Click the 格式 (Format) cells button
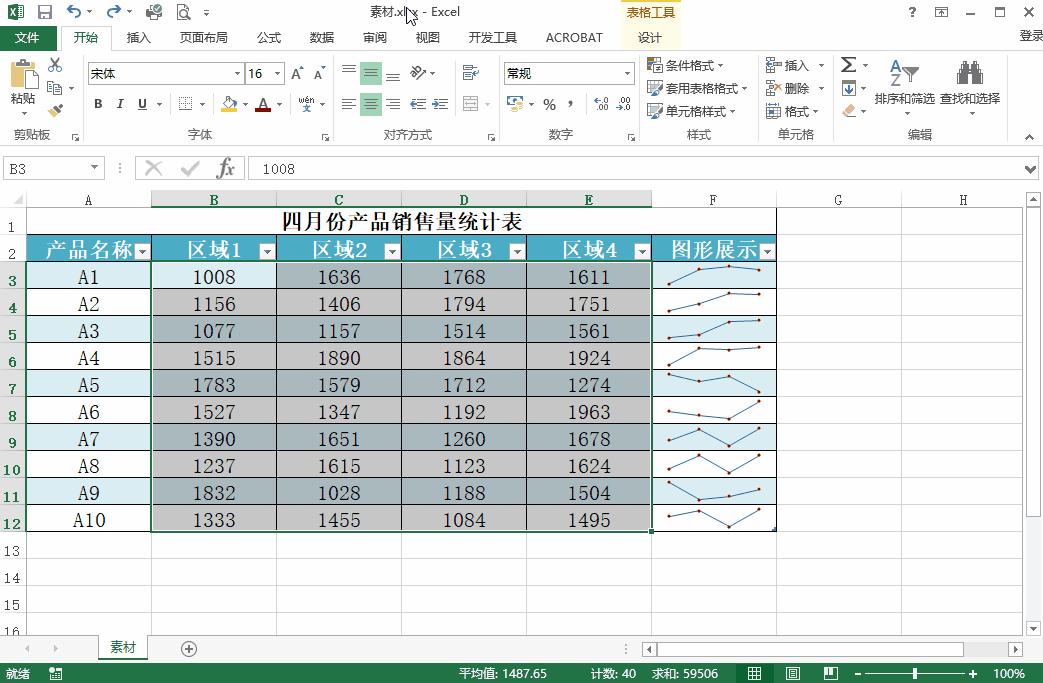This screenshot has height=683, width=1043. (792, 111)
